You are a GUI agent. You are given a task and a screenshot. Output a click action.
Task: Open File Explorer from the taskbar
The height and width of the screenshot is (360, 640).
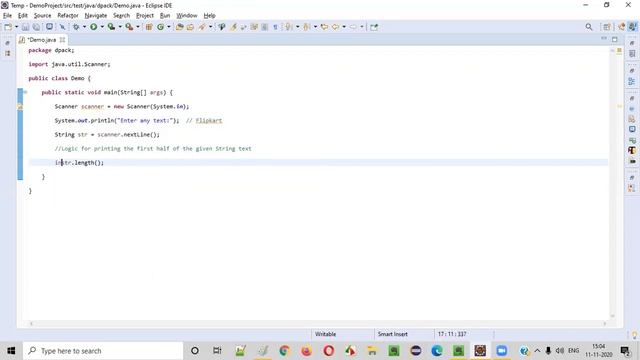pos(372,351)
